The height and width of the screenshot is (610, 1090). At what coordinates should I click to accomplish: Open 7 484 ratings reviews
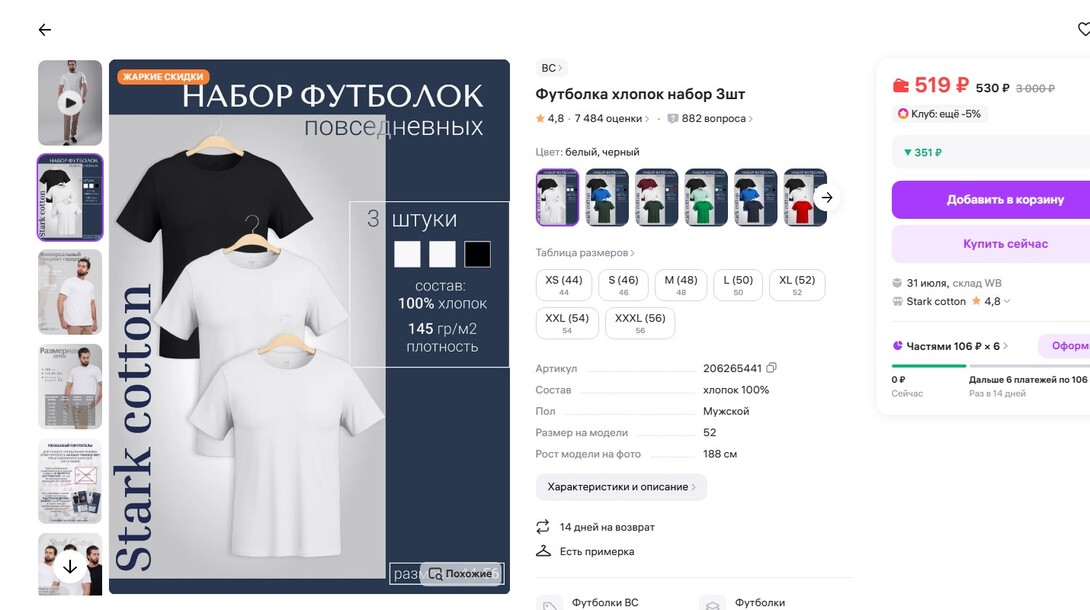pyautogui.click(x=610, y=119)
